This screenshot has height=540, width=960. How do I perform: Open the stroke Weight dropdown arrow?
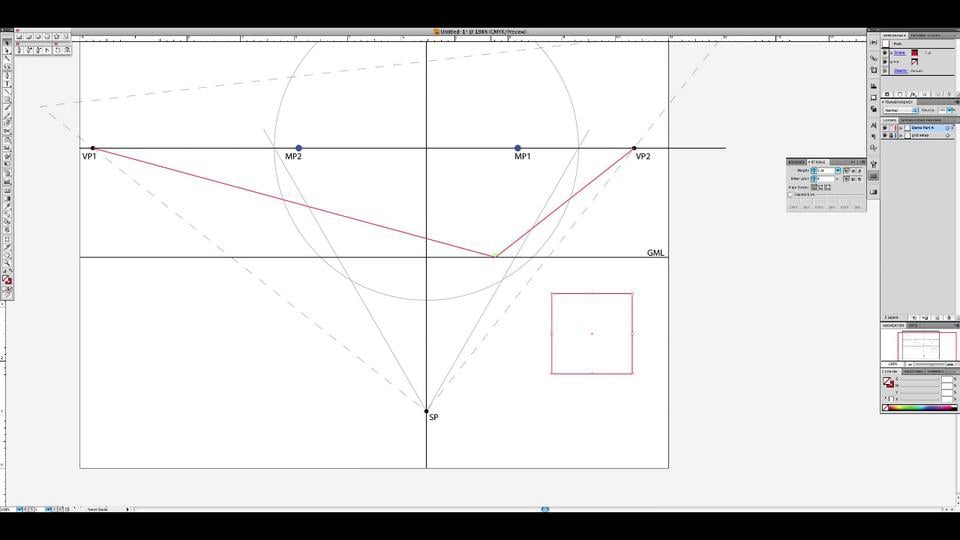838,170
